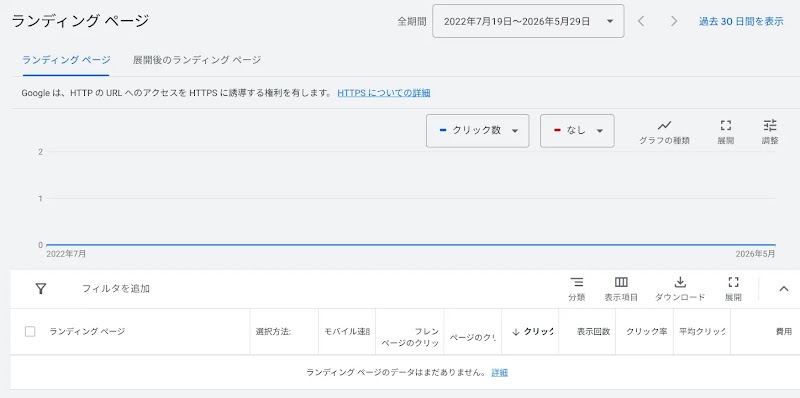The width and height of the screenshot is (800, 398).
Task: Open 表示項目 columns icon
Action: coord(621,289)
